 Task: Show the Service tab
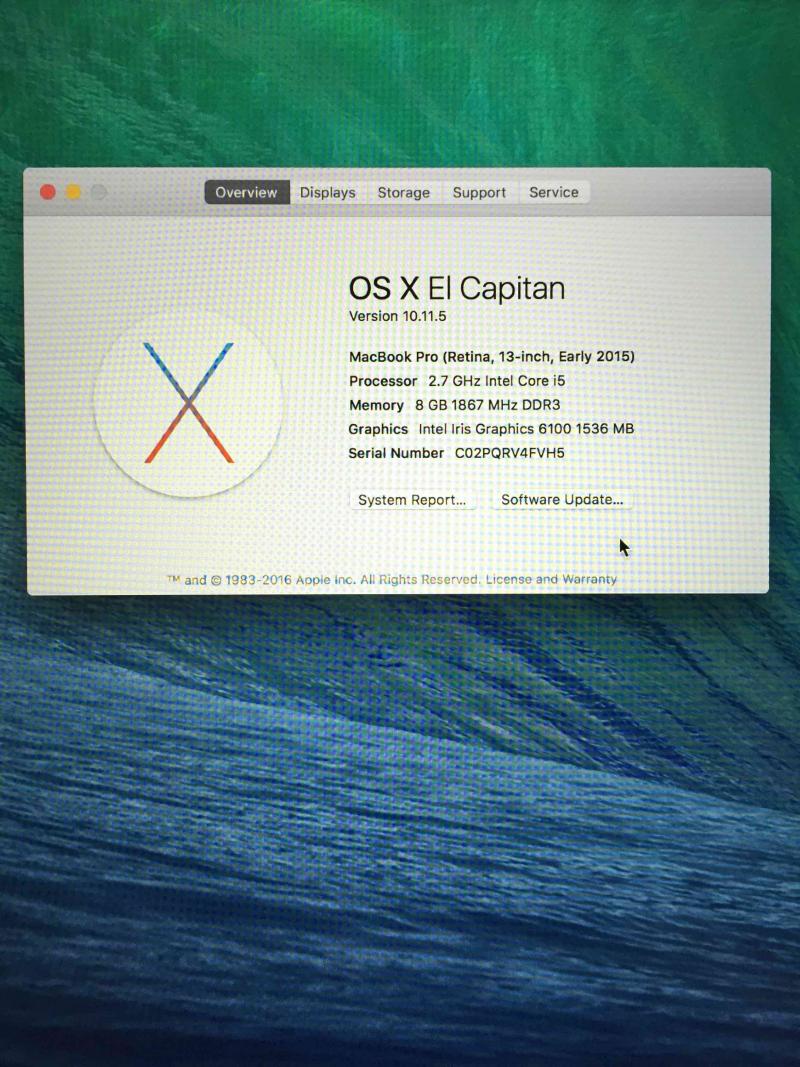click(554, 192)
